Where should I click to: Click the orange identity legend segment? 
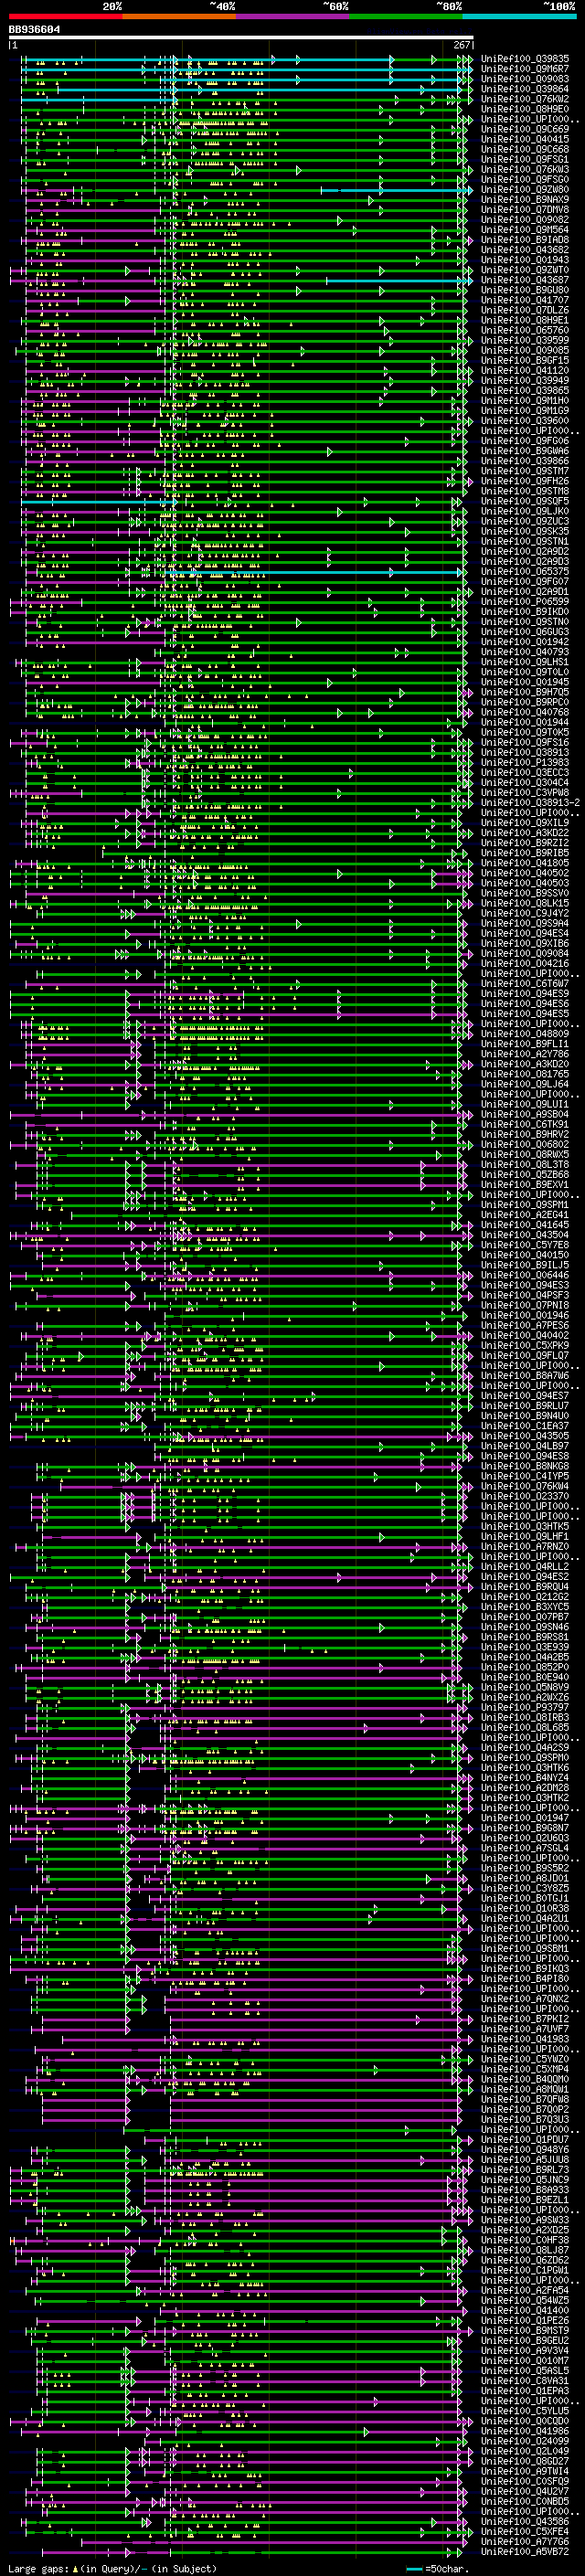(179, 16)
